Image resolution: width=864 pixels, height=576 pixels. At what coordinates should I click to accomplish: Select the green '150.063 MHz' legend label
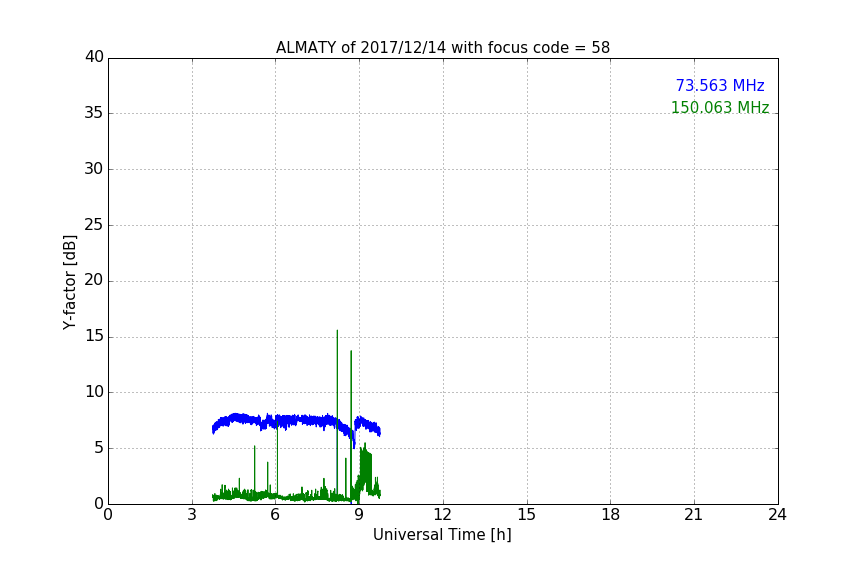tap(720, 107)
